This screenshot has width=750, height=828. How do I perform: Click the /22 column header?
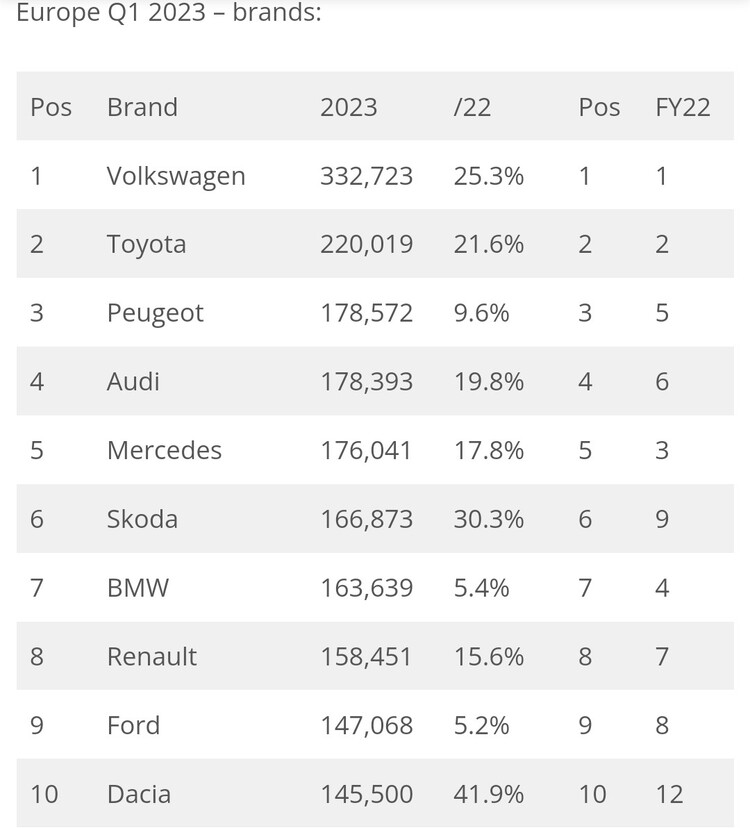coord(472,107)
